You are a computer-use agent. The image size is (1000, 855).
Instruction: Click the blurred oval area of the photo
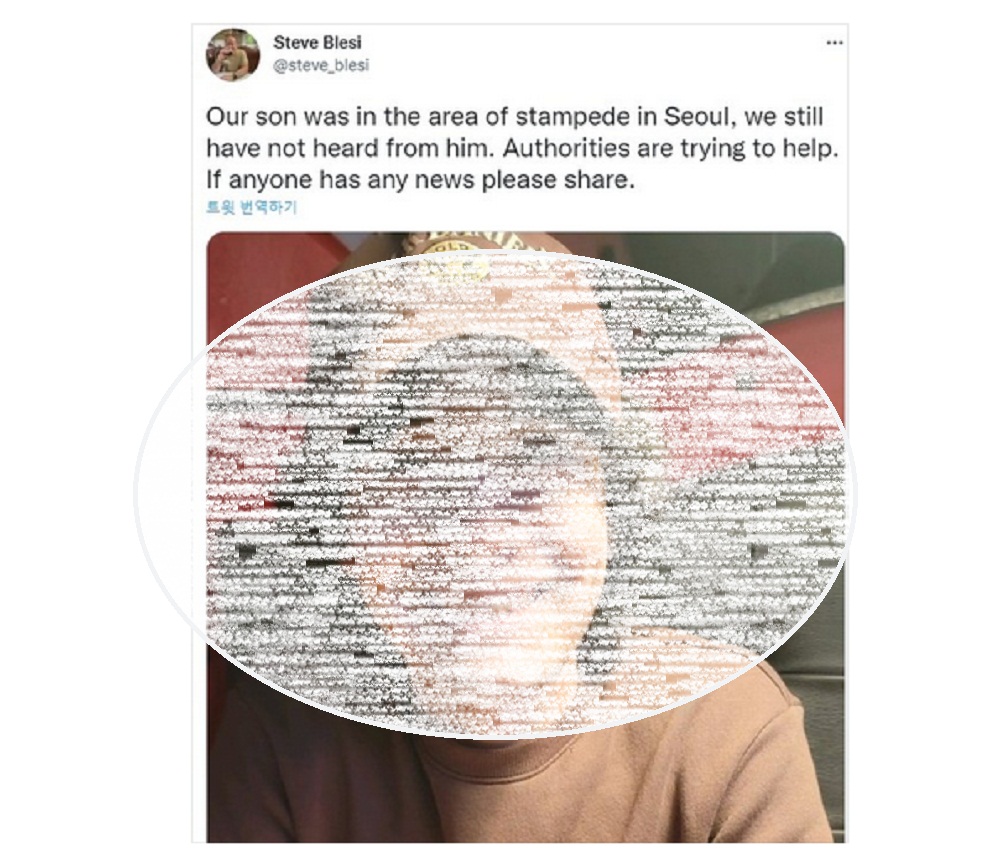(494, 494)
